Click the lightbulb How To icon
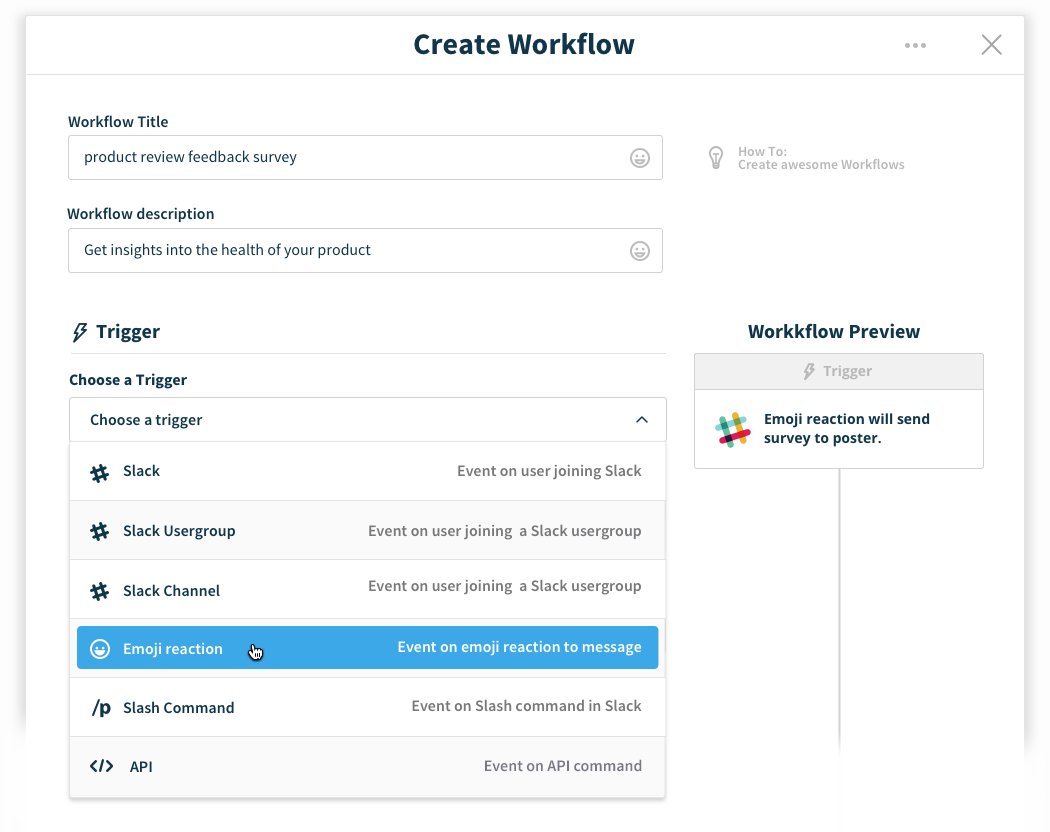The image size is (1050, 832). click(x=716, y=158)
